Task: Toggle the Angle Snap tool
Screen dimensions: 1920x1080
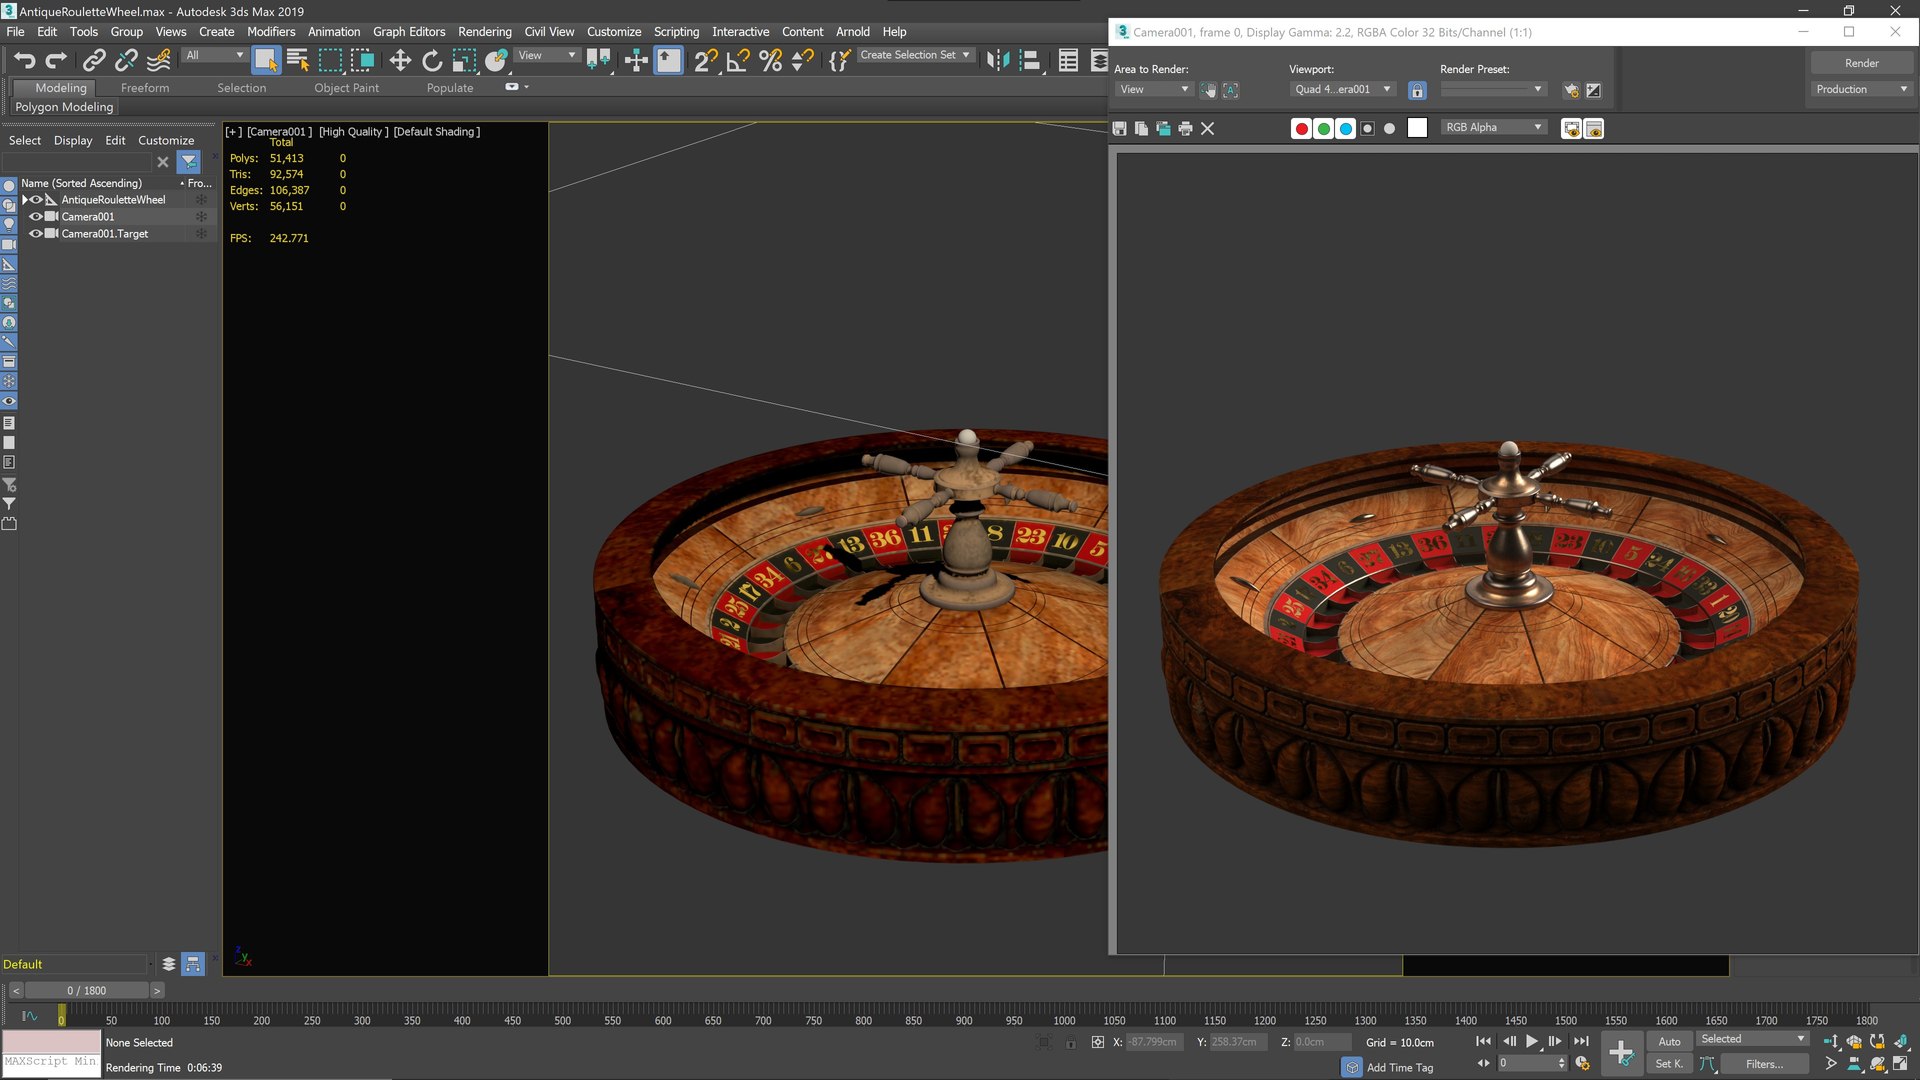Action: [x=738, y=61]
